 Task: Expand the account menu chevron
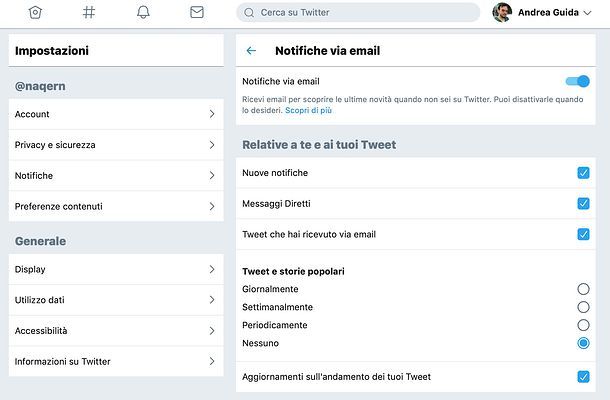[x=587, y=13]
